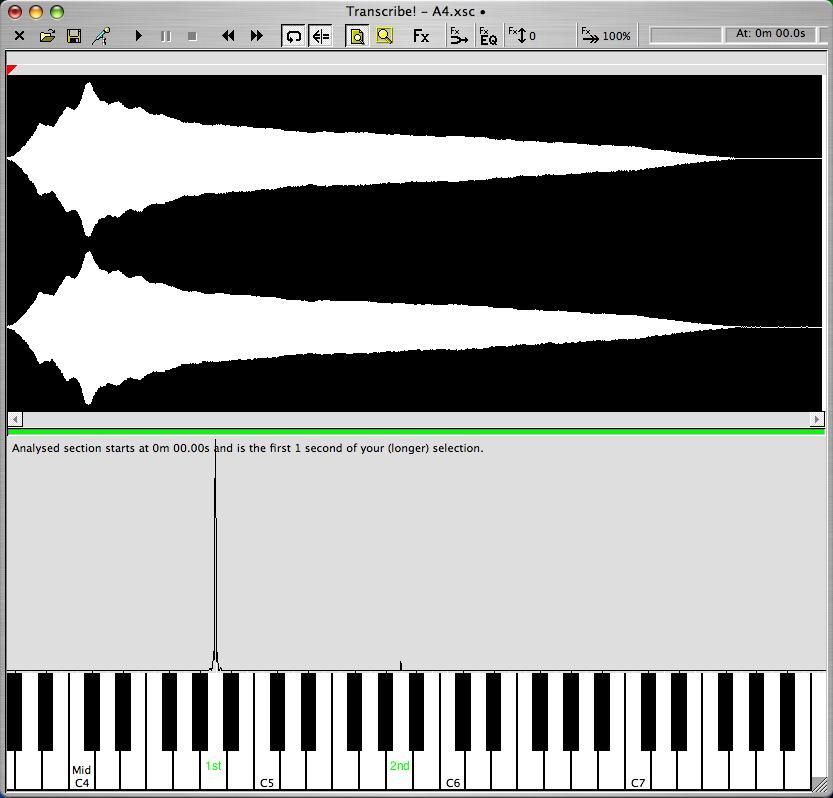Click the running figure icon in toolbar
The image size is (833, 798).
click(x=101, y=36)
